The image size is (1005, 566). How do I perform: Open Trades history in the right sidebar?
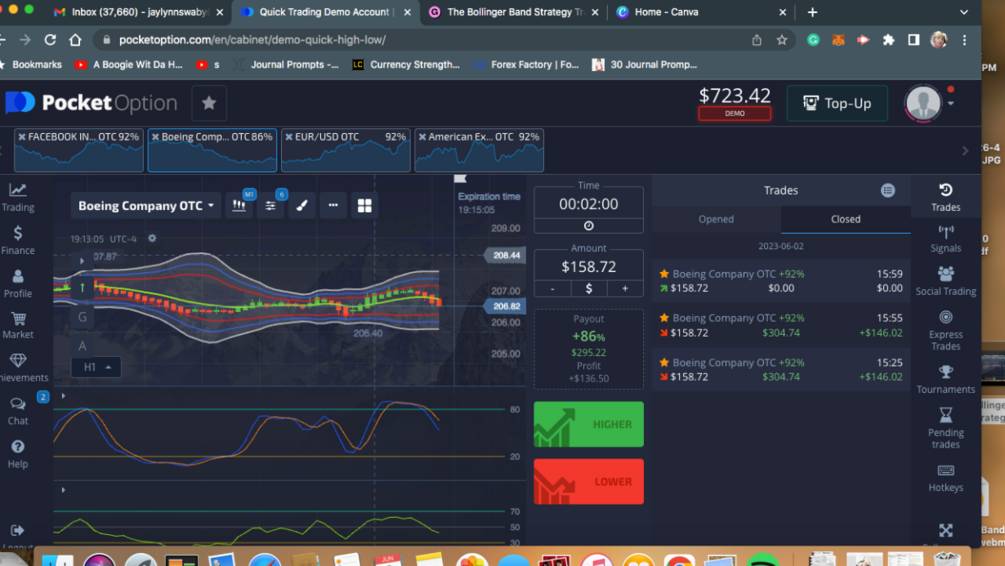point(945,197)
